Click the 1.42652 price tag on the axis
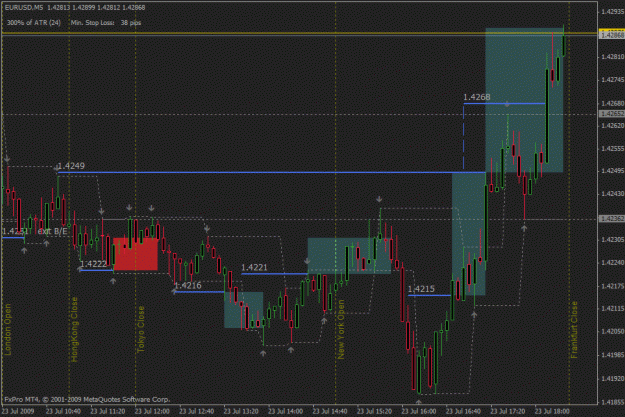Viewport: 625px width, 417px height. (612, 114)
